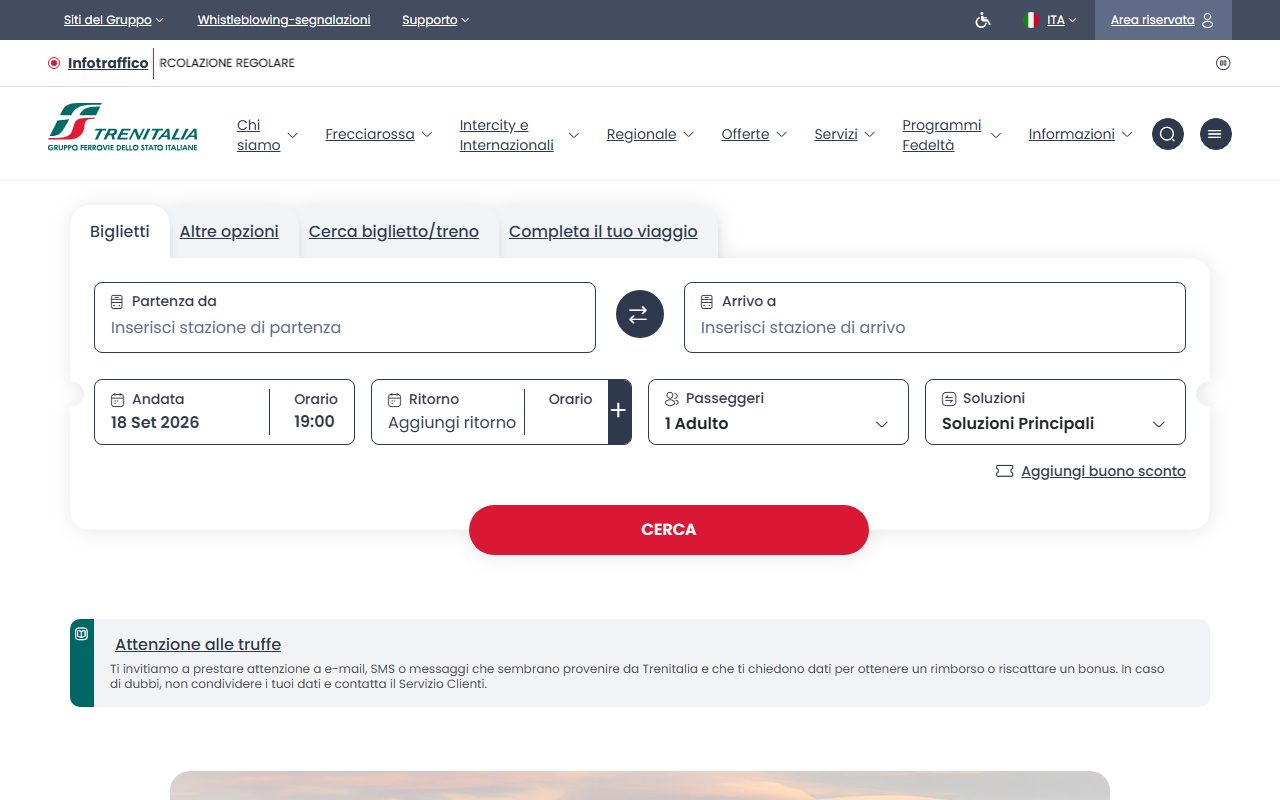Open the Soluzioni Principali dropdown
The image size is (1280, 800).
click(1055, 412)
